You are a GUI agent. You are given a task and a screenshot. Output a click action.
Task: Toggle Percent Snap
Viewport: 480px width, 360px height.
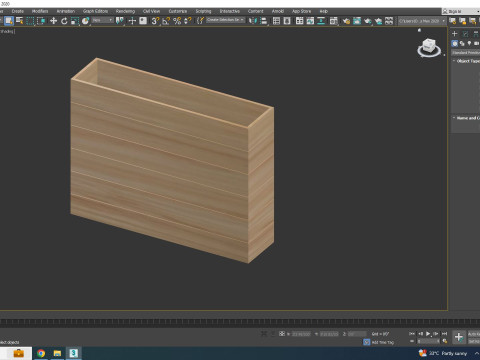(x=177, y=21)
